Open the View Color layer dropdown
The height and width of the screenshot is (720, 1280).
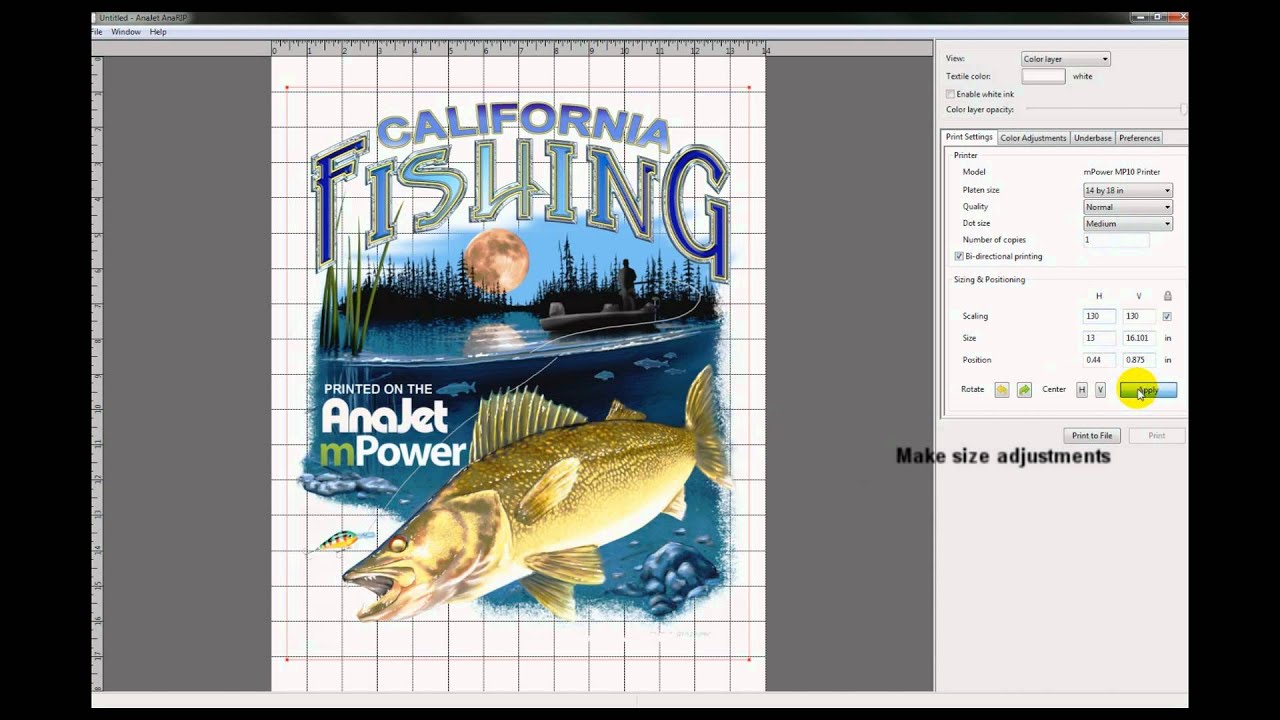(1065, 59)
